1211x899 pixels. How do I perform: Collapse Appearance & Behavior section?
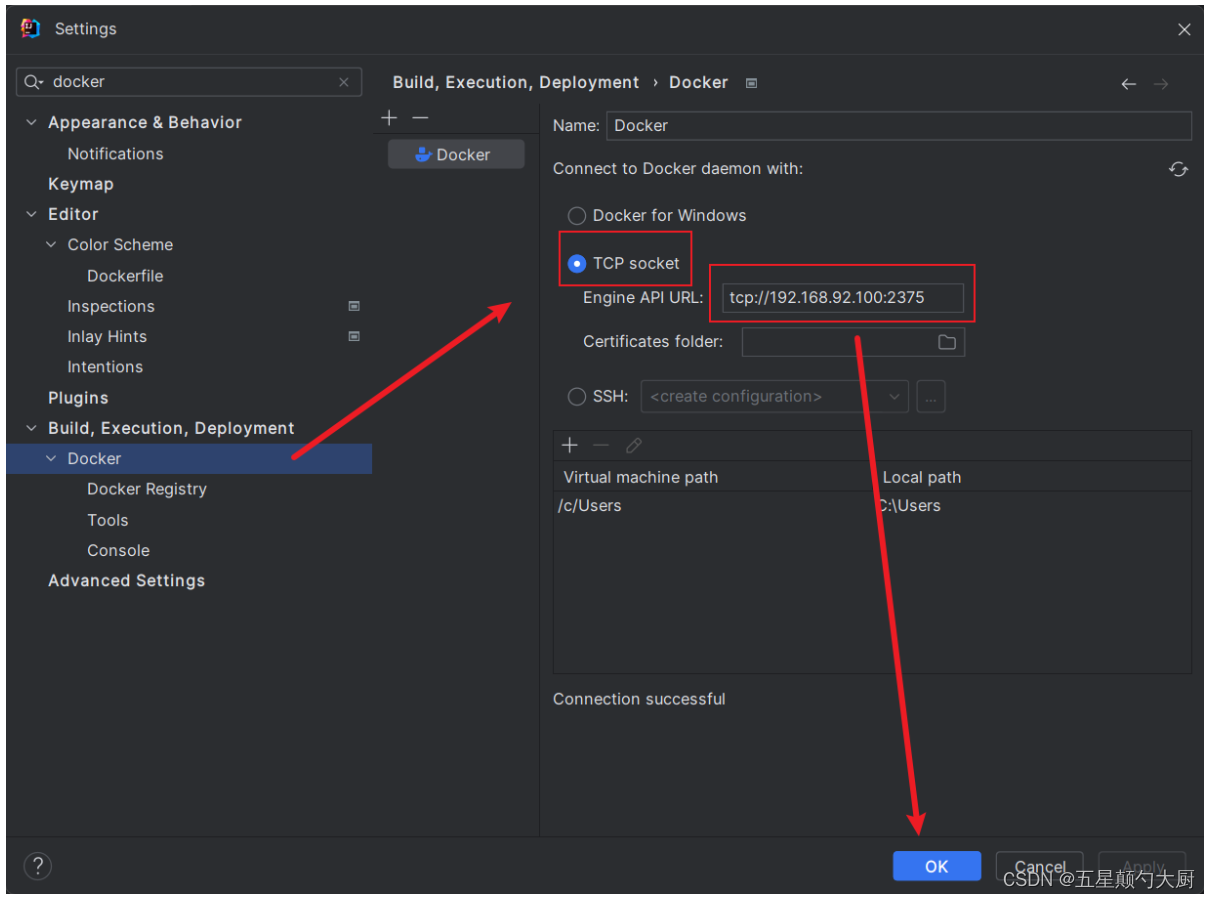(31, 121)
